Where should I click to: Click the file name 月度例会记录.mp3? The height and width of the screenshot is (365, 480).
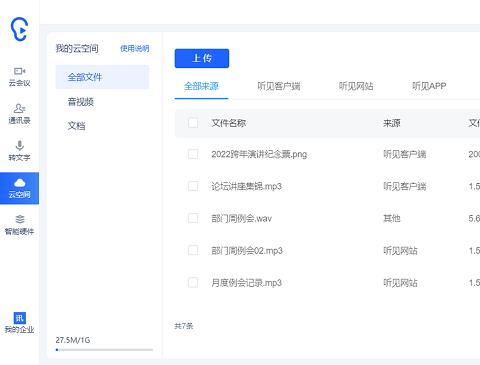click(246, 283)
